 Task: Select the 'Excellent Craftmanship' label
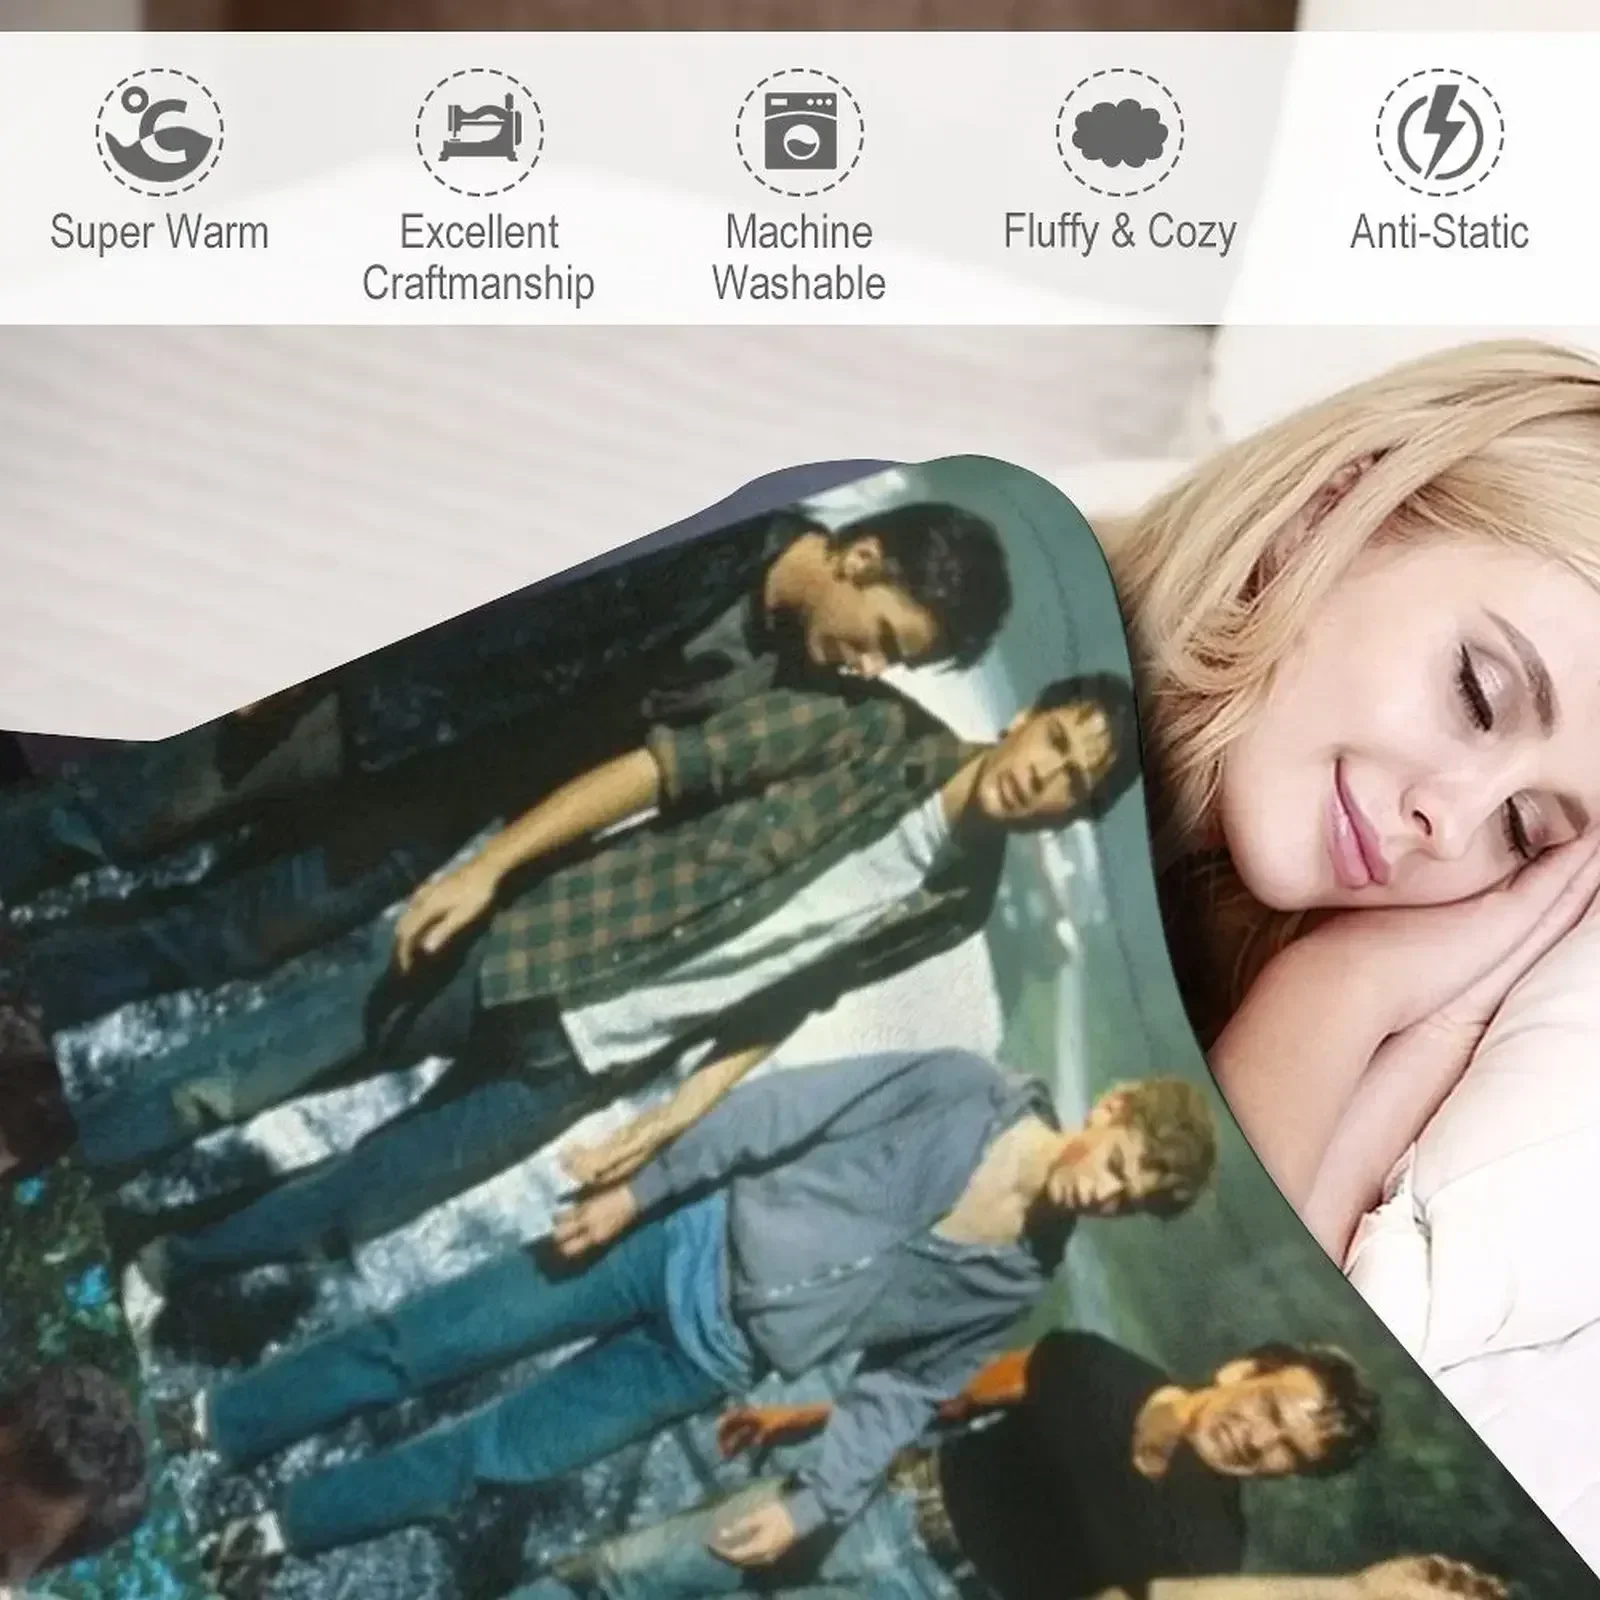[x=479, y=257]
